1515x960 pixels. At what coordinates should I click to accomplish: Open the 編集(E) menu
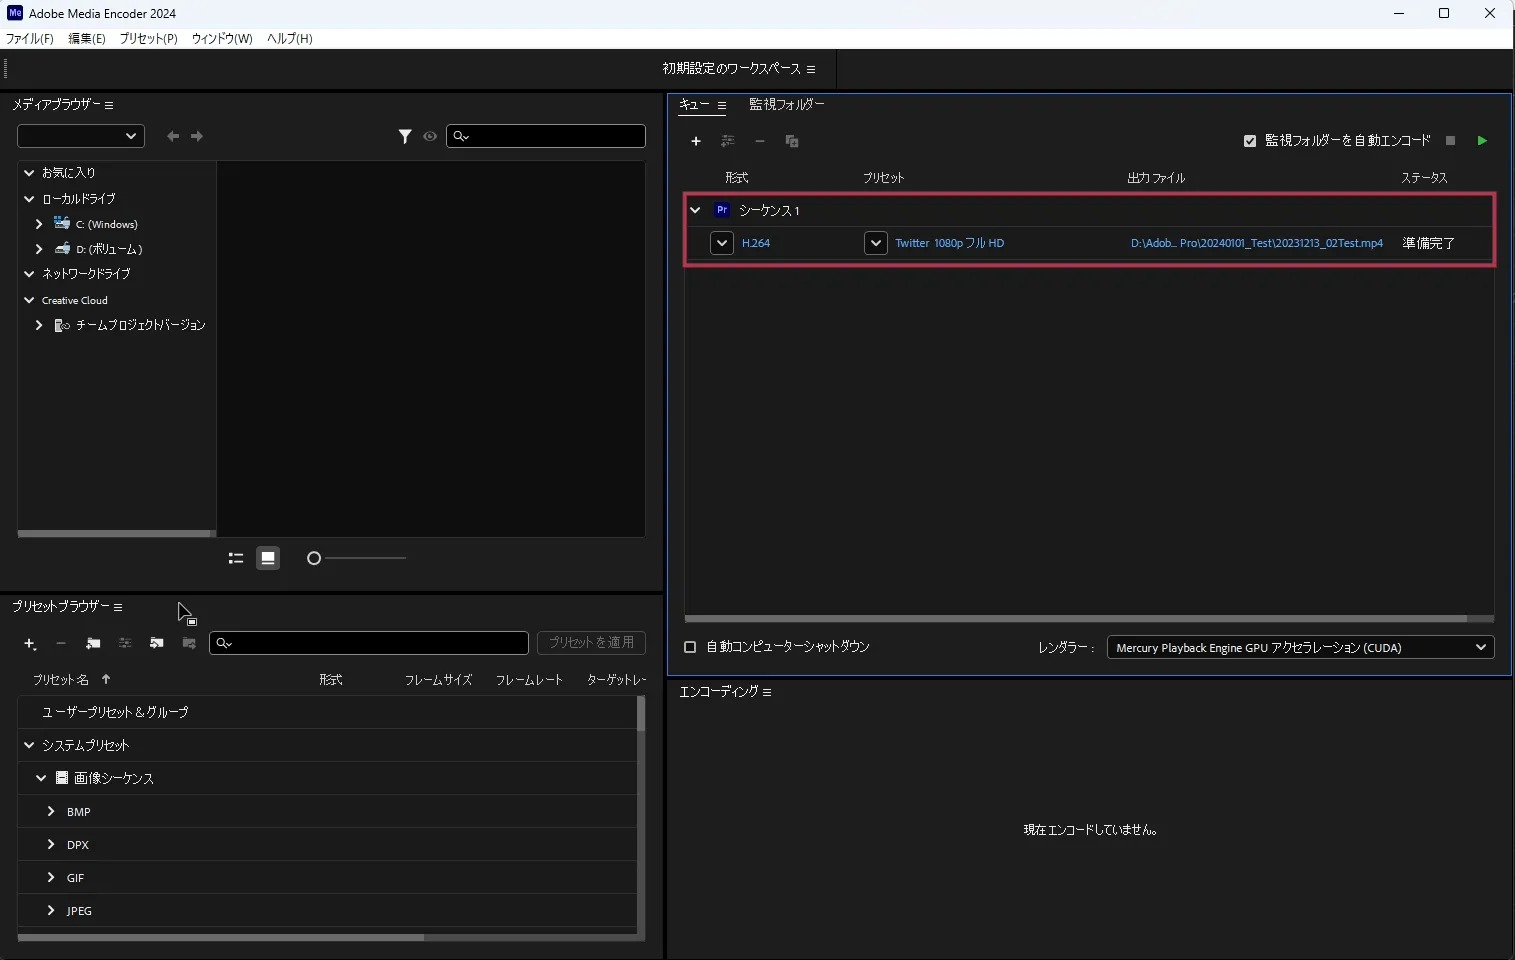coord(87,38)
